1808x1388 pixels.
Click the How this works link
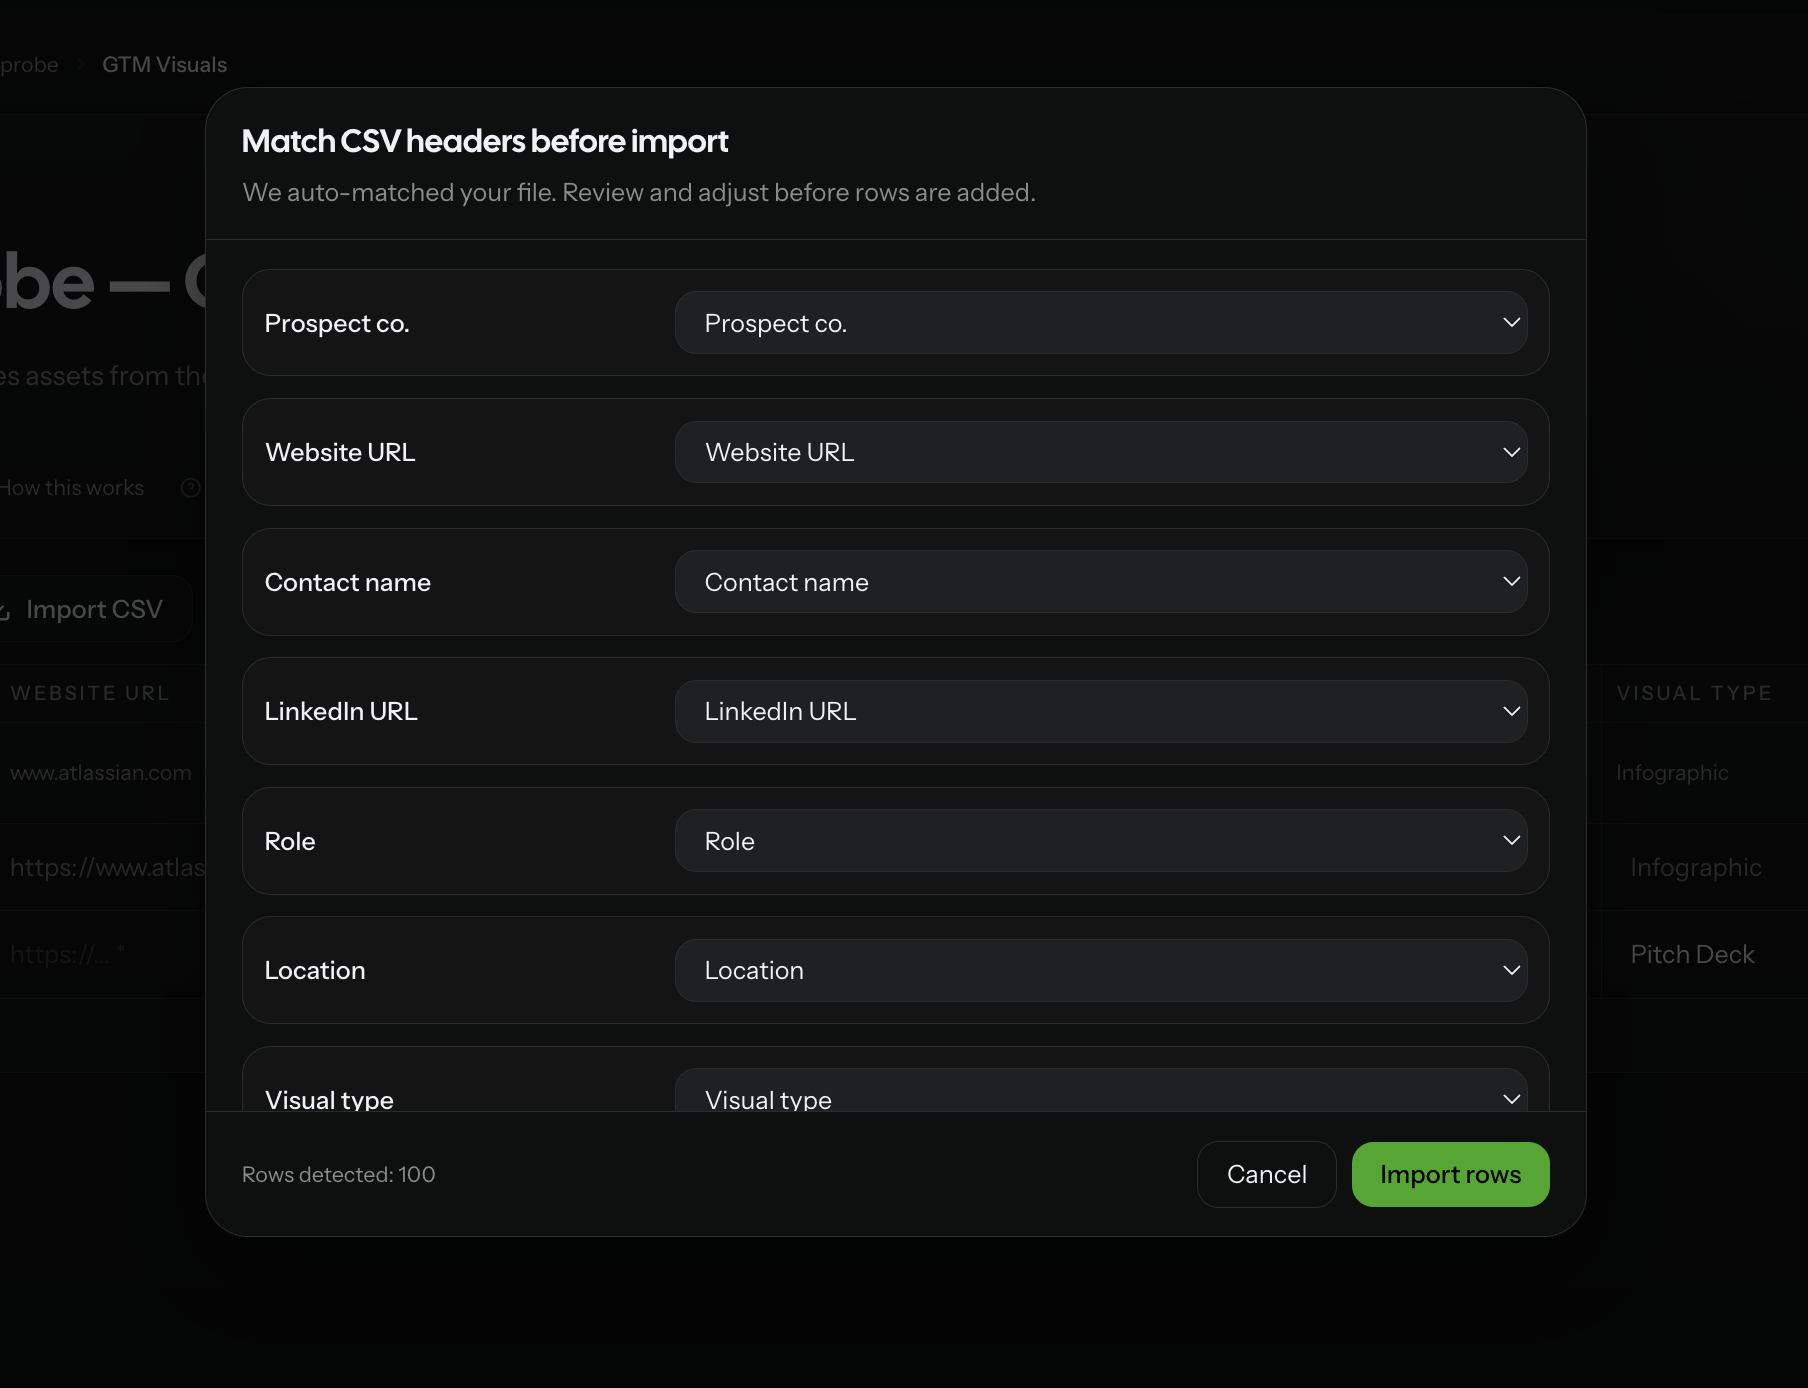[72, 488]
